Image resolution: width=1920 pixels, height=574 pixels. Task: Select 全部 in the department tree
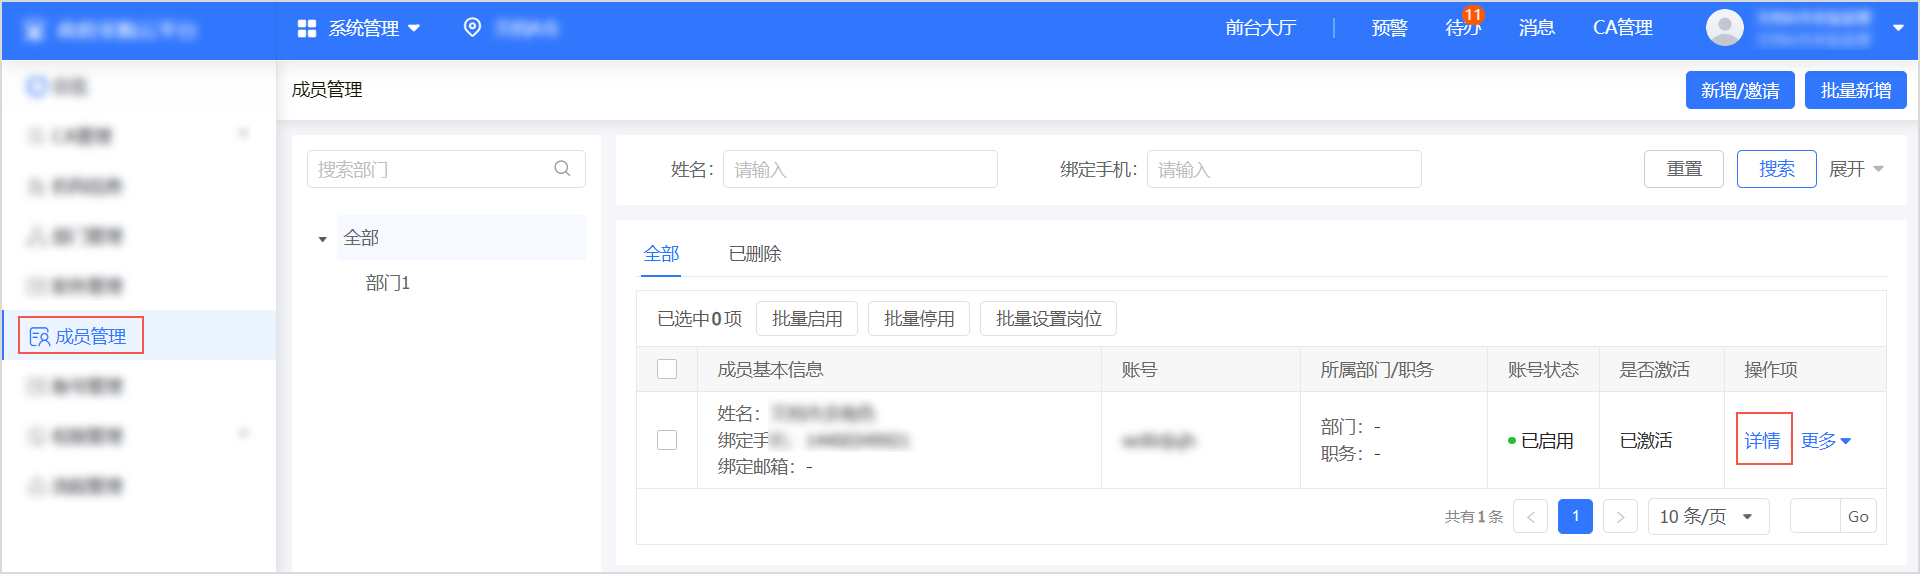pyautogui.click(x=461, y=238)
